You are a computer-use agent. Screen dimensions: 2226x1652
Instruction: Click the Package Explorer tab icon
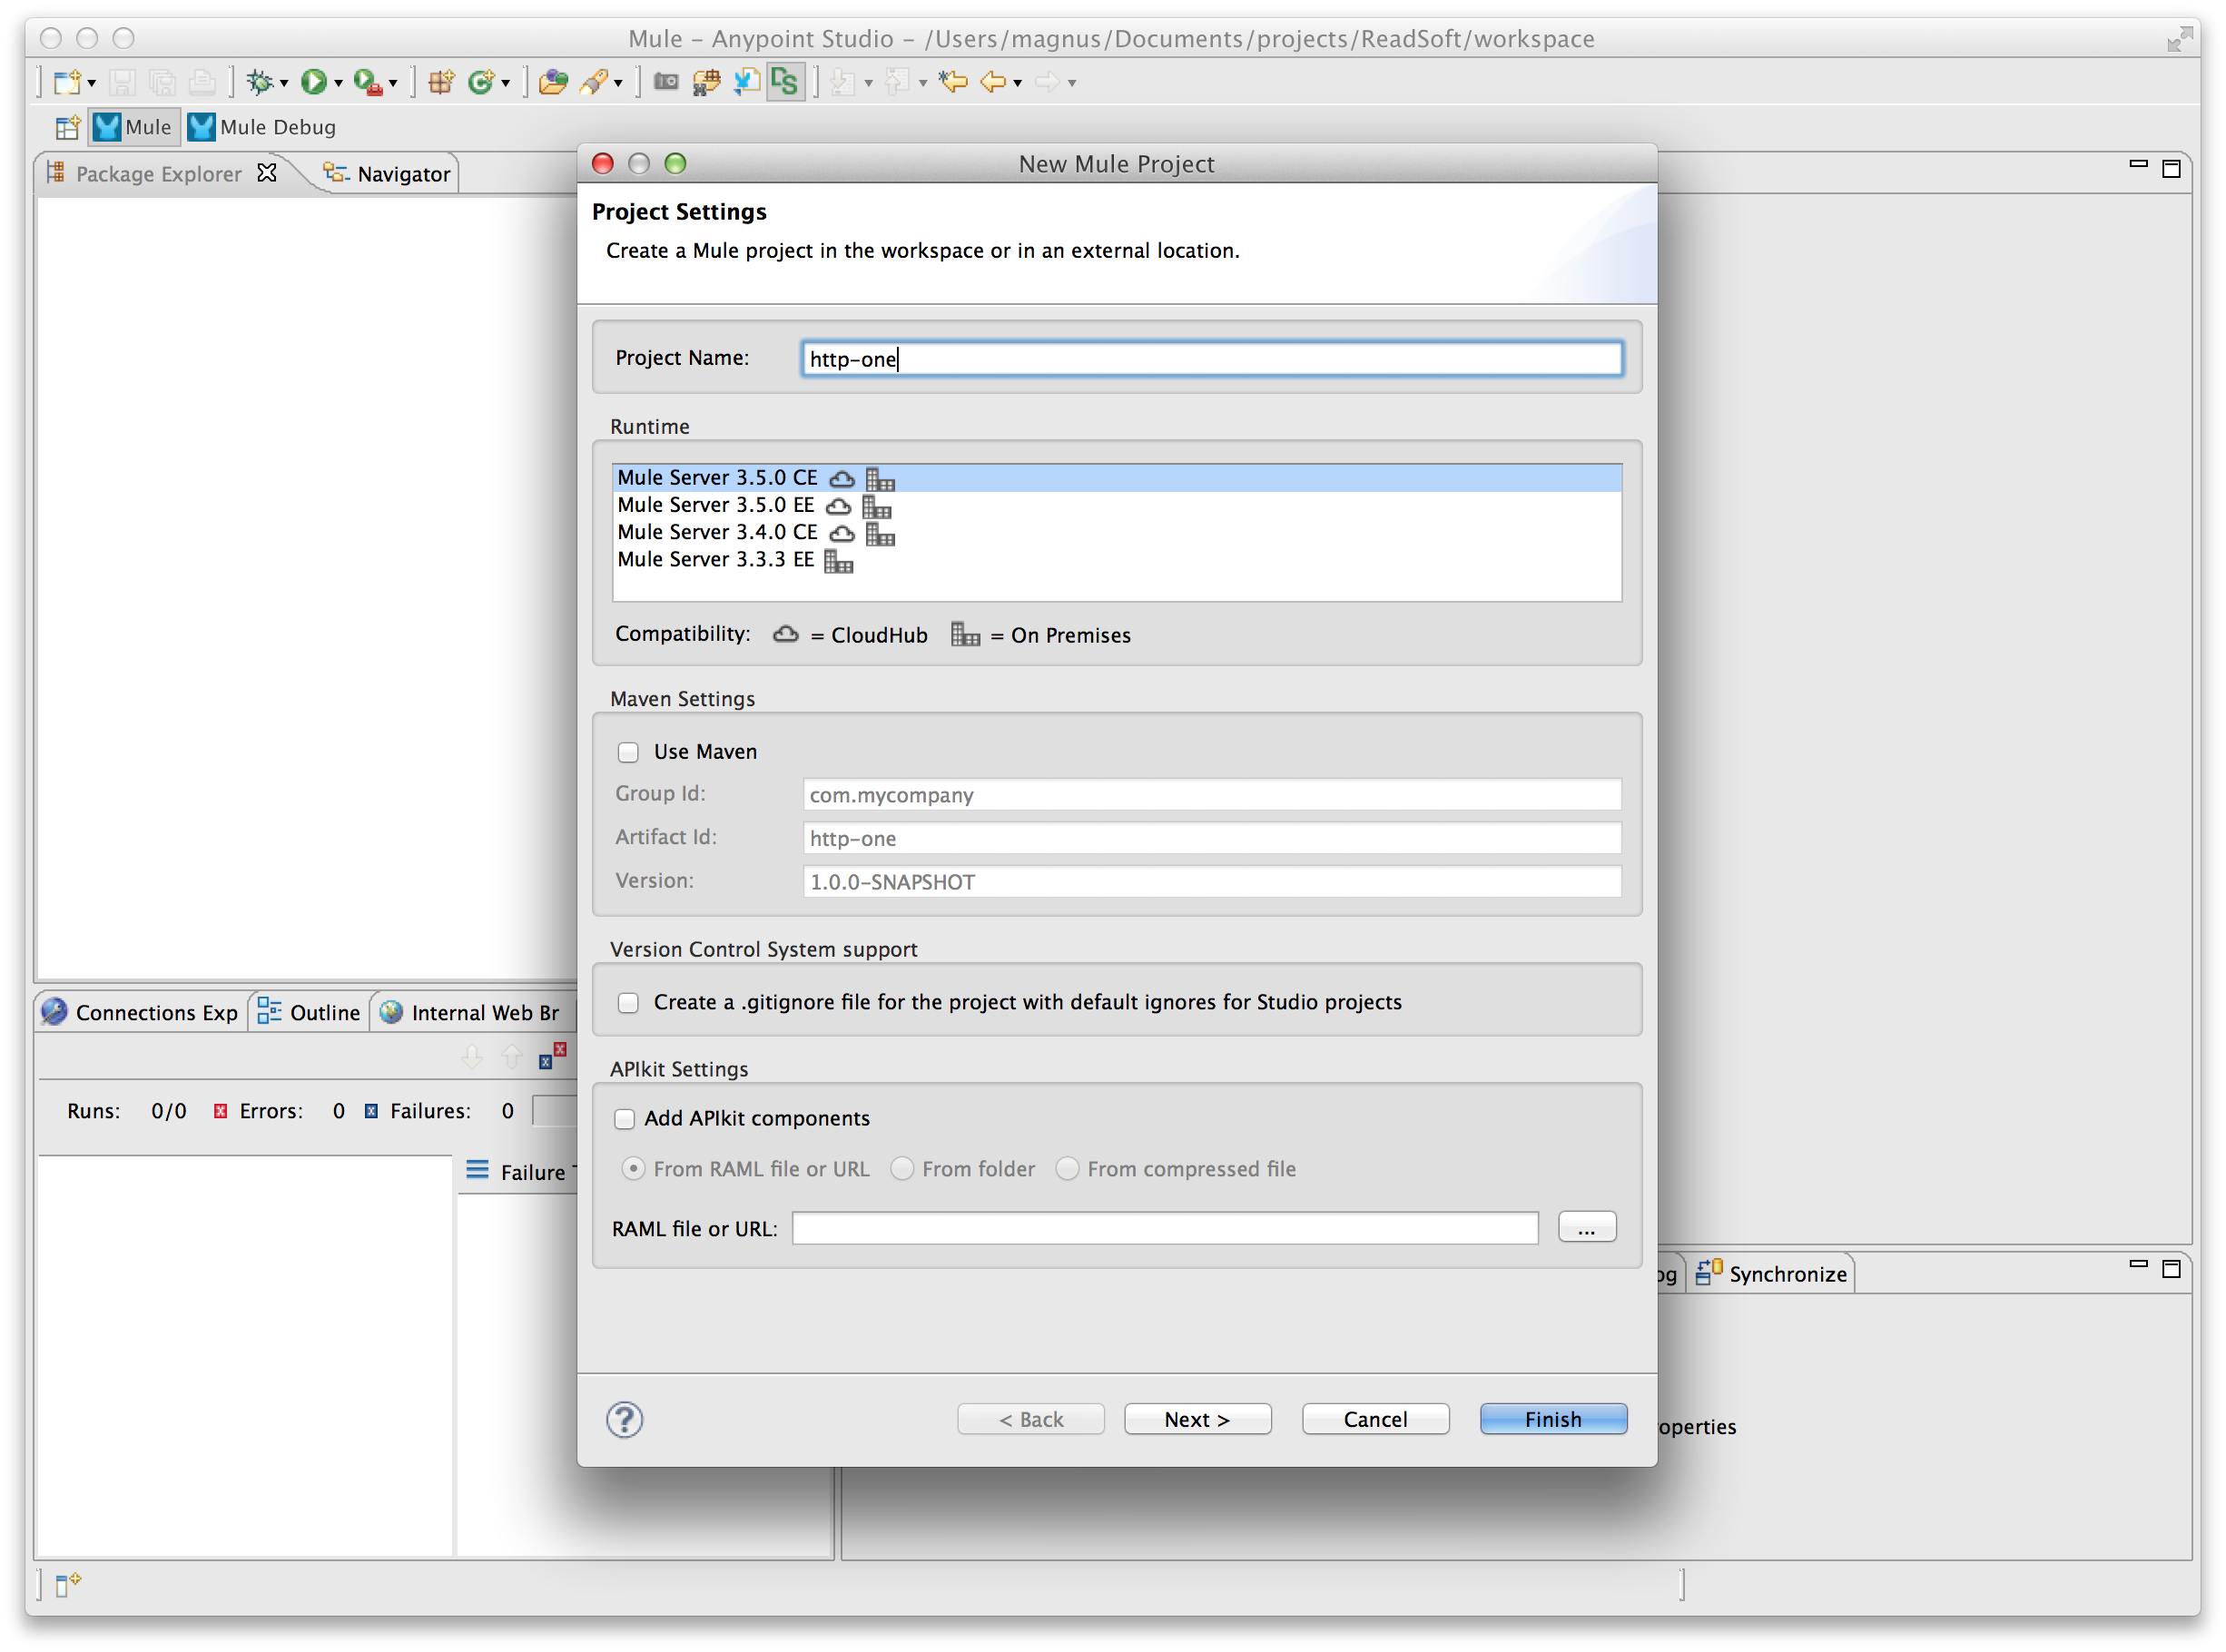(x=63, y=173)
